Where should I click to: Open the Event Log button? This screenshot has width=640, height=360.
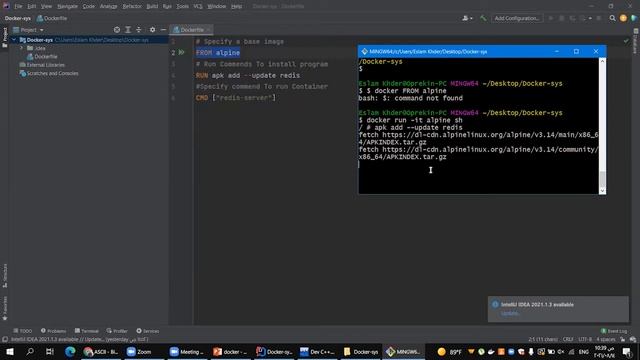pos(614,331)
